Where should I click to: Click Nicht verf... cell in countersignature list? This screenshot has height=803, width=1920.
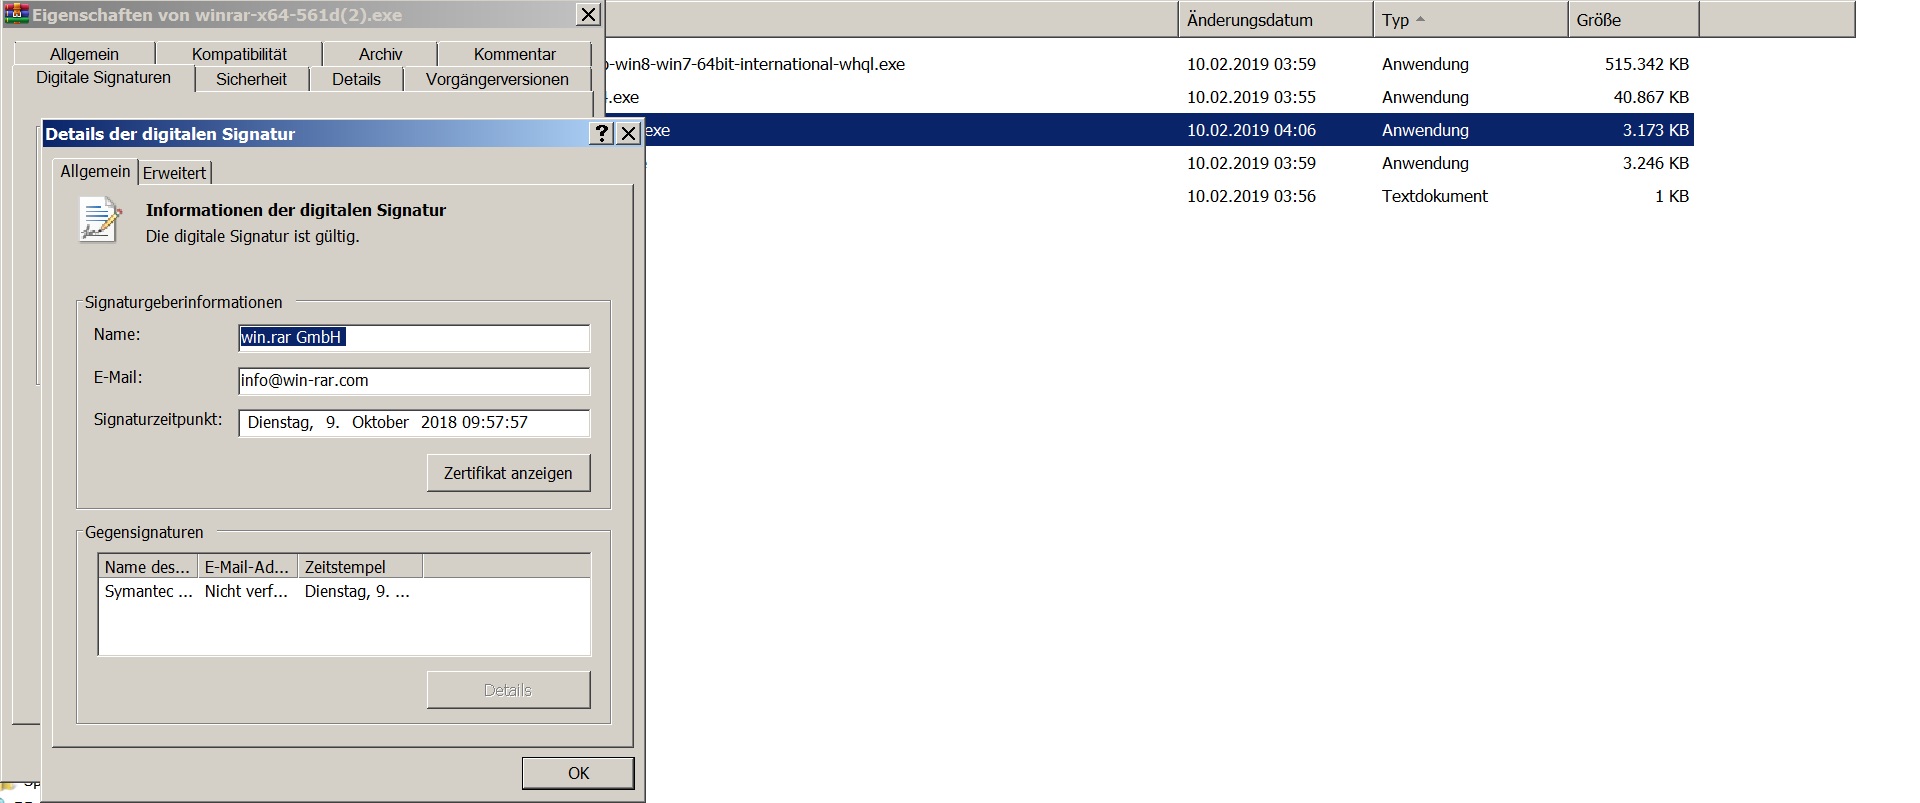[x=246, y=592]
